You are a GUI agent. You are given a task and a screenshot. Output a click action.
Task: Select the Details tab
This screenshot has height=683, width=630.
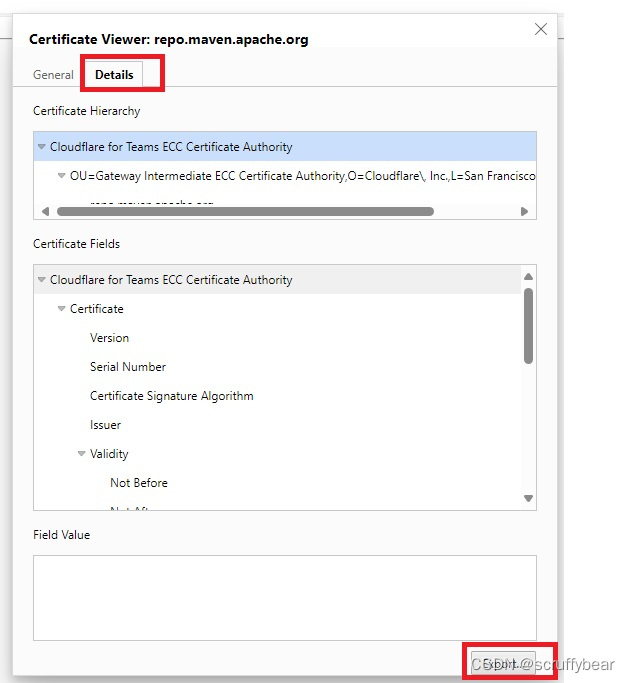pyautogui.click(x=114, y=75)
